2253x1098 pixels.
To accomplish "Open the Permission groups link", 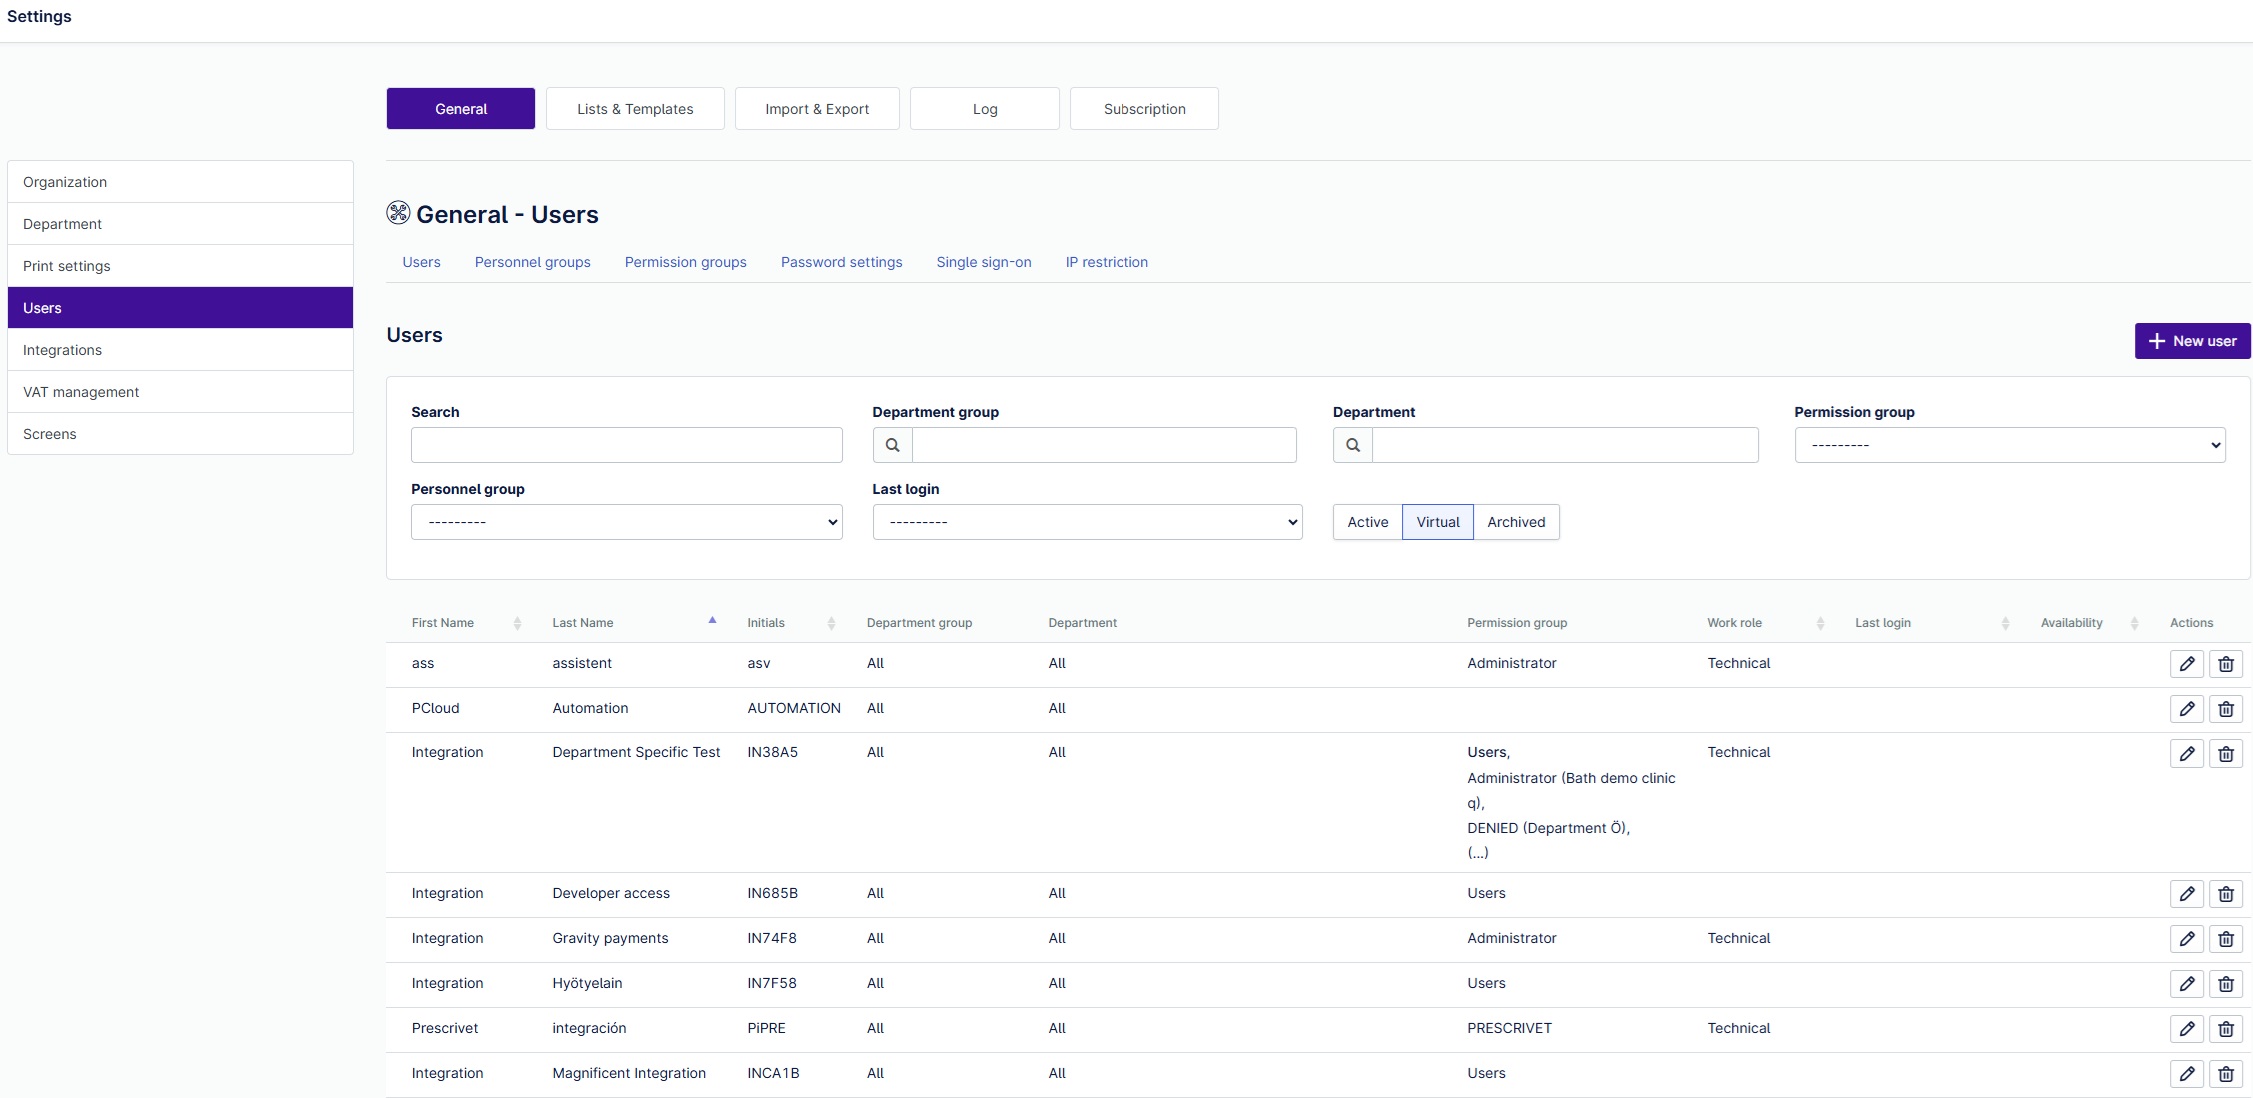I will click(x=685, y=262).
